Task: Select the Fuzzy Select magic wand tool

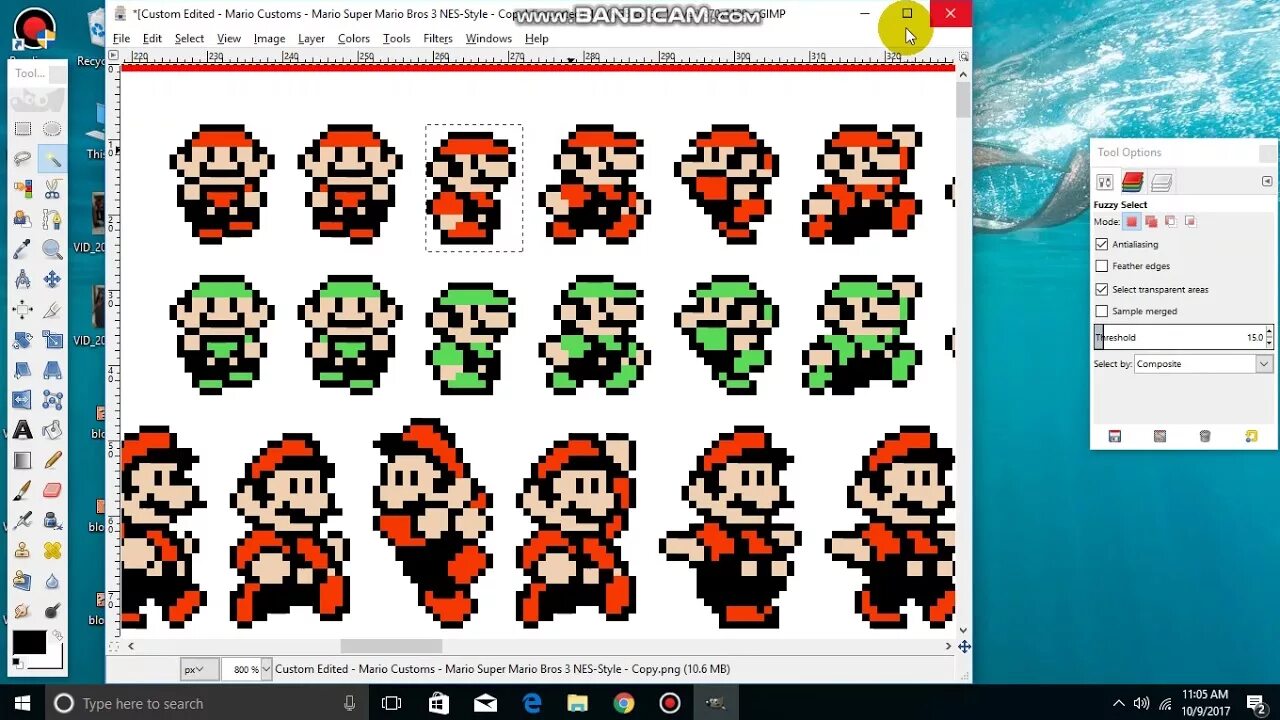Action: pos(52,158)
